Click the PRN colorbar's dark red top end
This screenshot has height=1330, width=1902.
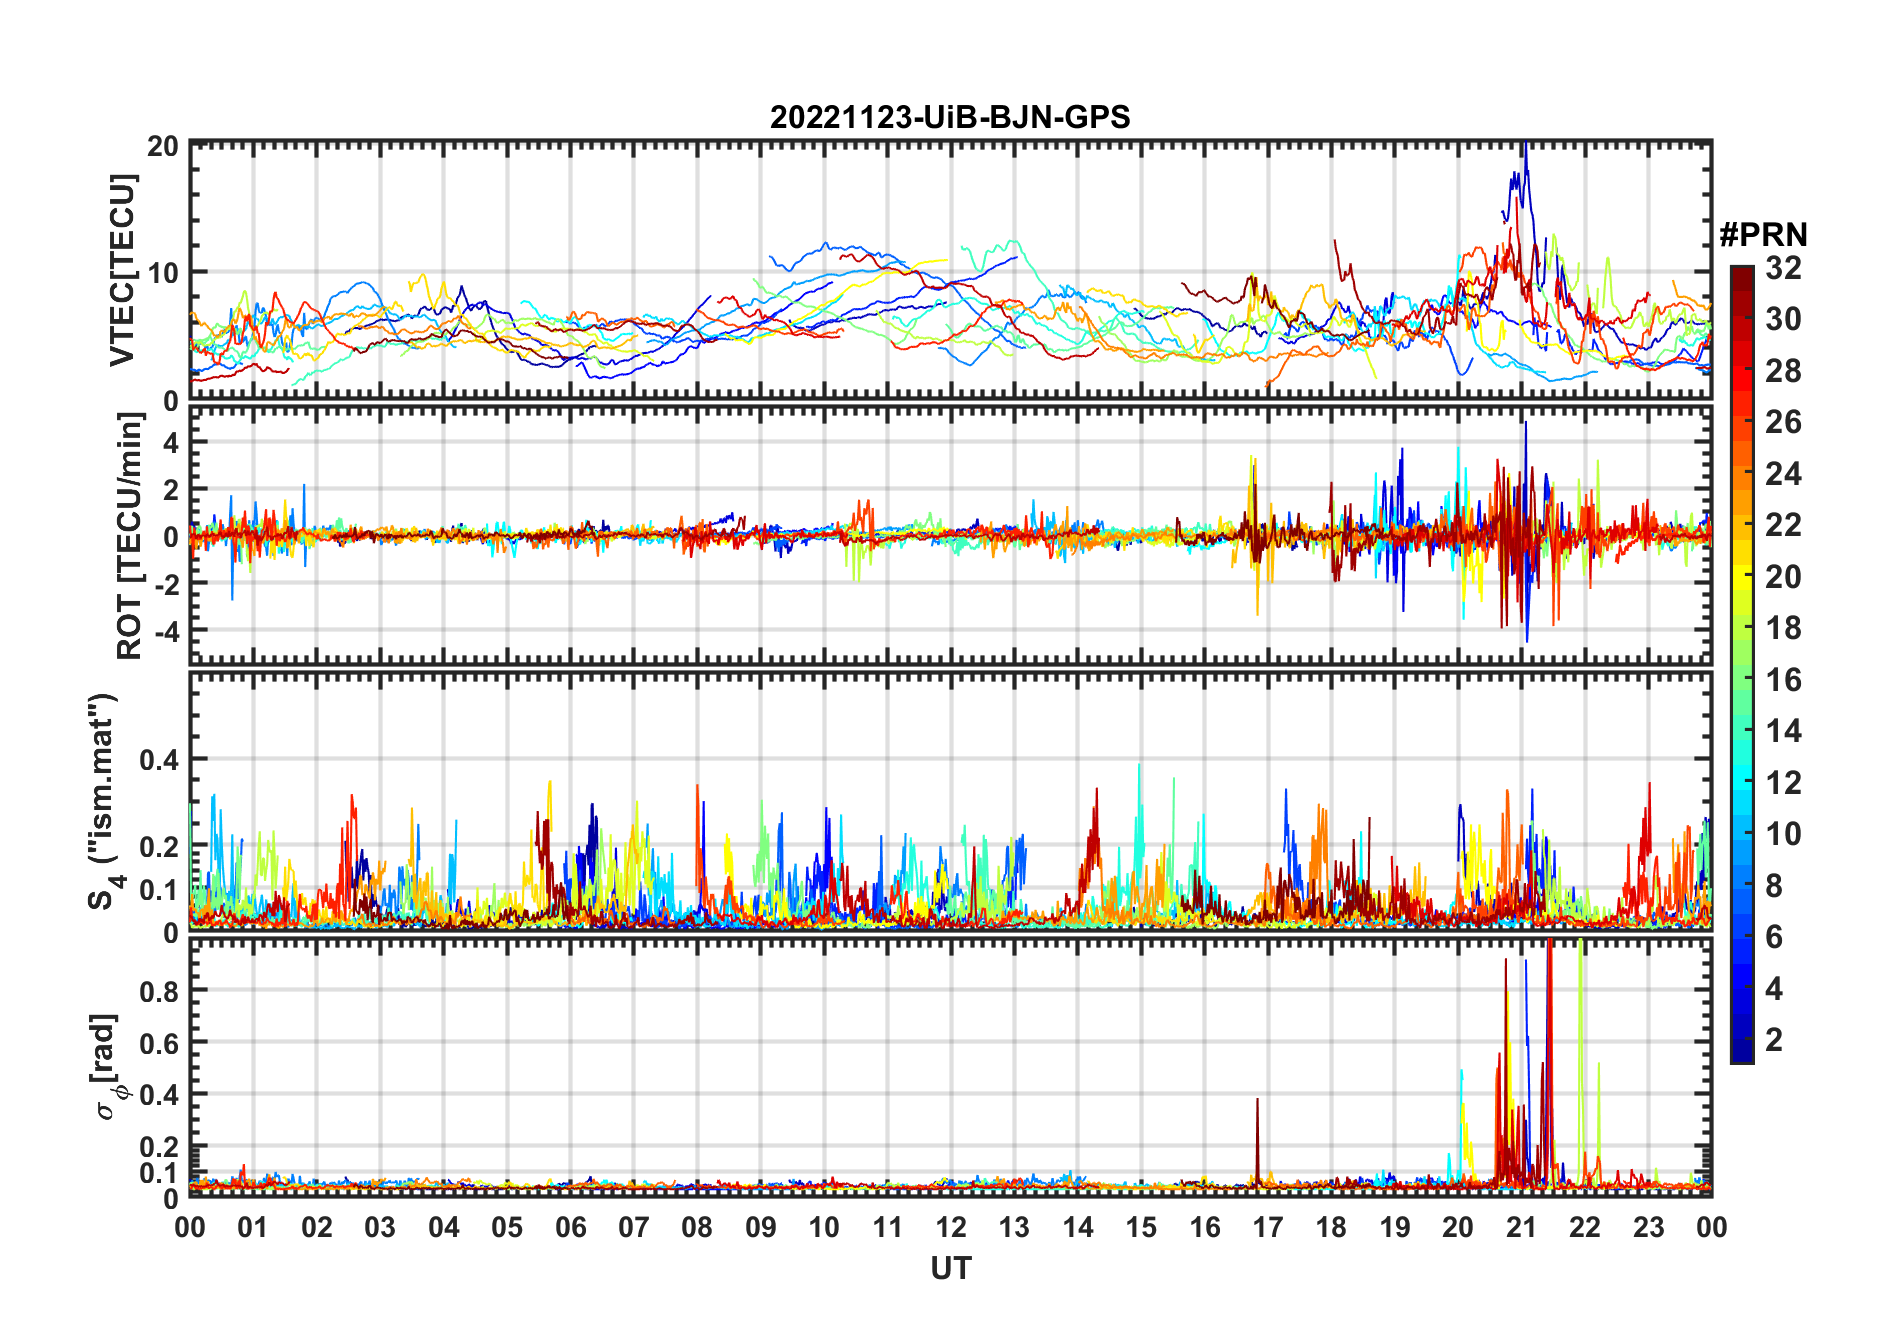pyautogui.click(x=1742, y=277)
